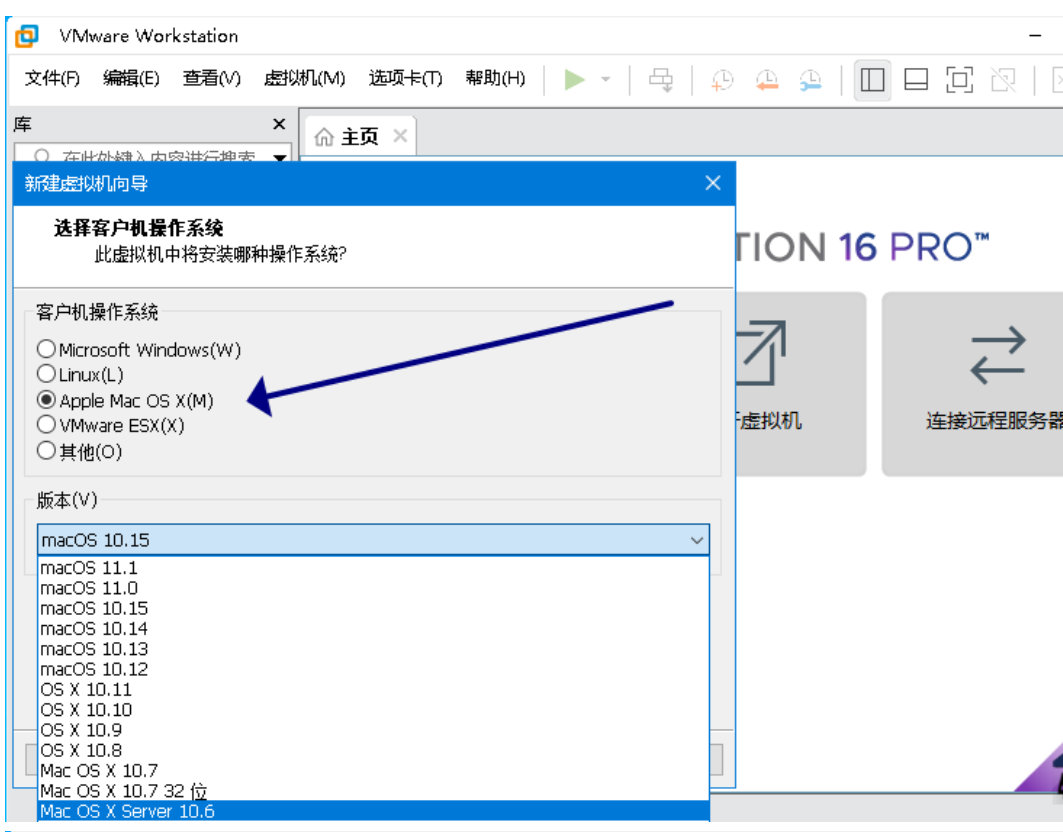Choose macOS 10.15 in the open version list
The height and width of the screenshot is (832, 1063).
[373, 608]
